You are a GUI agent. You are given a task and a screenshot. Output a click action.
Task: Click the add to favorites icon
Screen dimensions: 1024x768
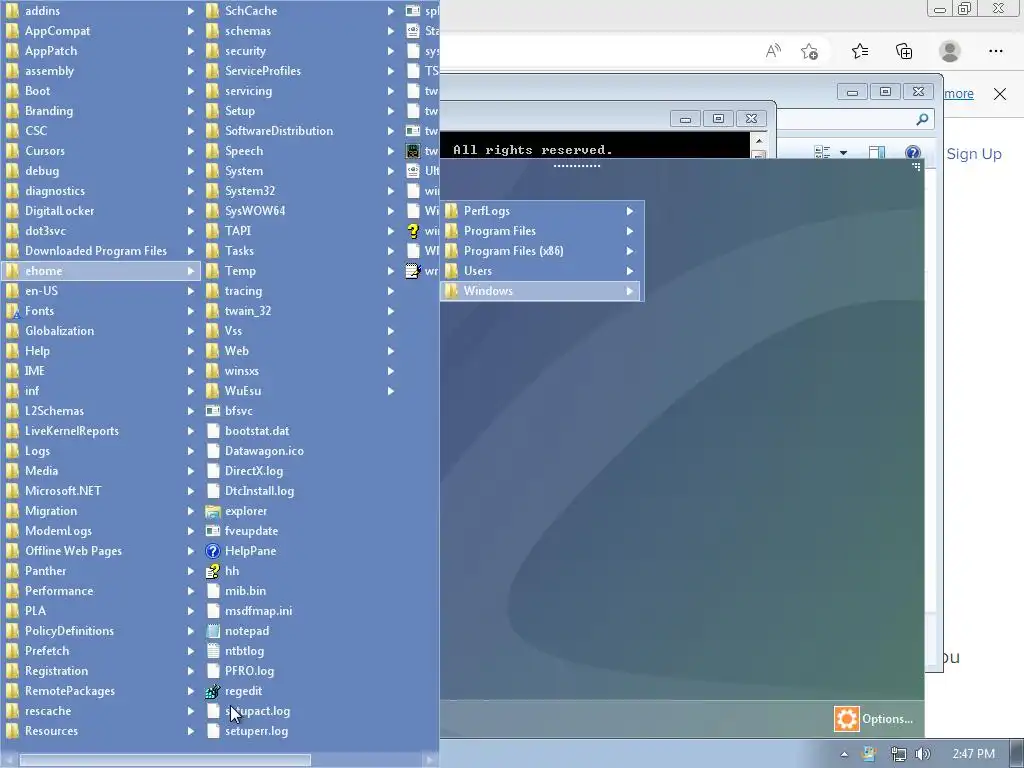pyautogui.click(x=809, y=51)
